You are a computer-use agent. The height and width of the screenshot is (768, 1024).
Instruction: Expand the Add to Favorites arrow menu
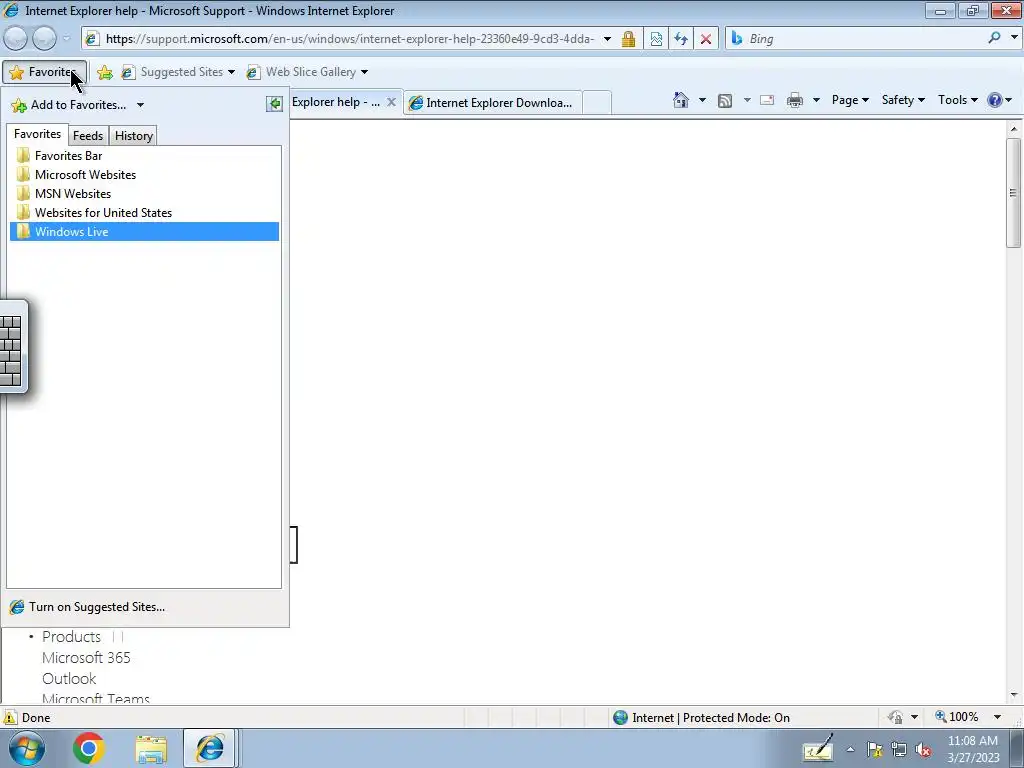(140, 105)
